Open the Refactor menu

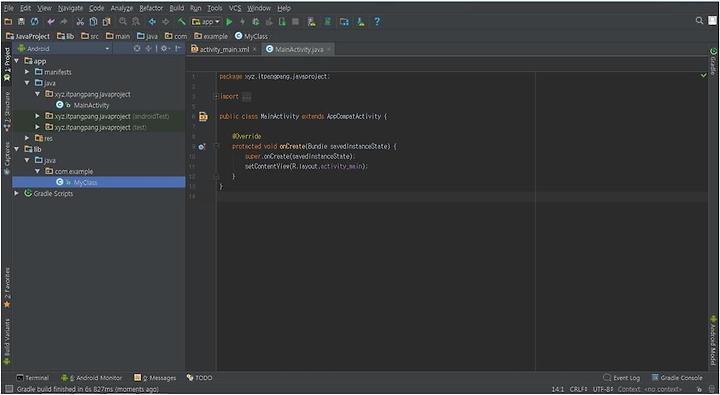[x=151, y=8]
